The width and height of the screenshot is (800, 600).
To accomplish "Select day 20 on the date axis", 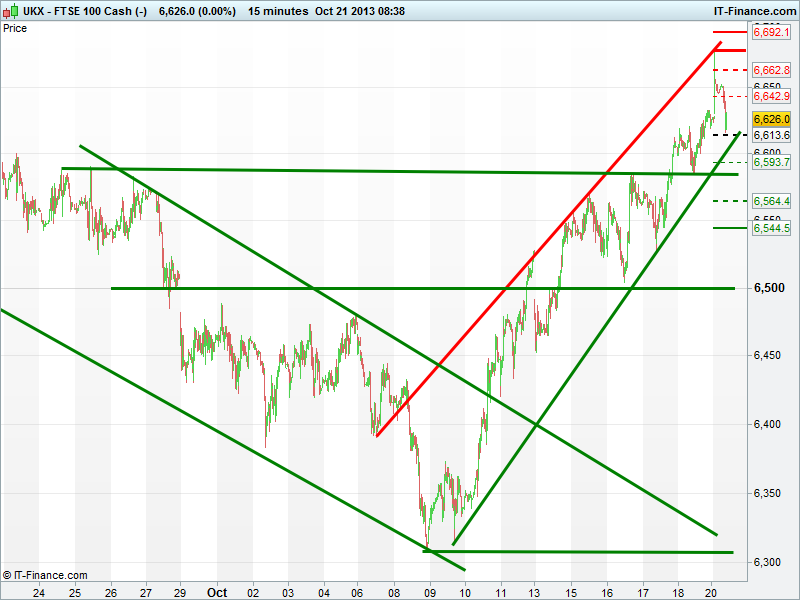I will tap(711, 592).
